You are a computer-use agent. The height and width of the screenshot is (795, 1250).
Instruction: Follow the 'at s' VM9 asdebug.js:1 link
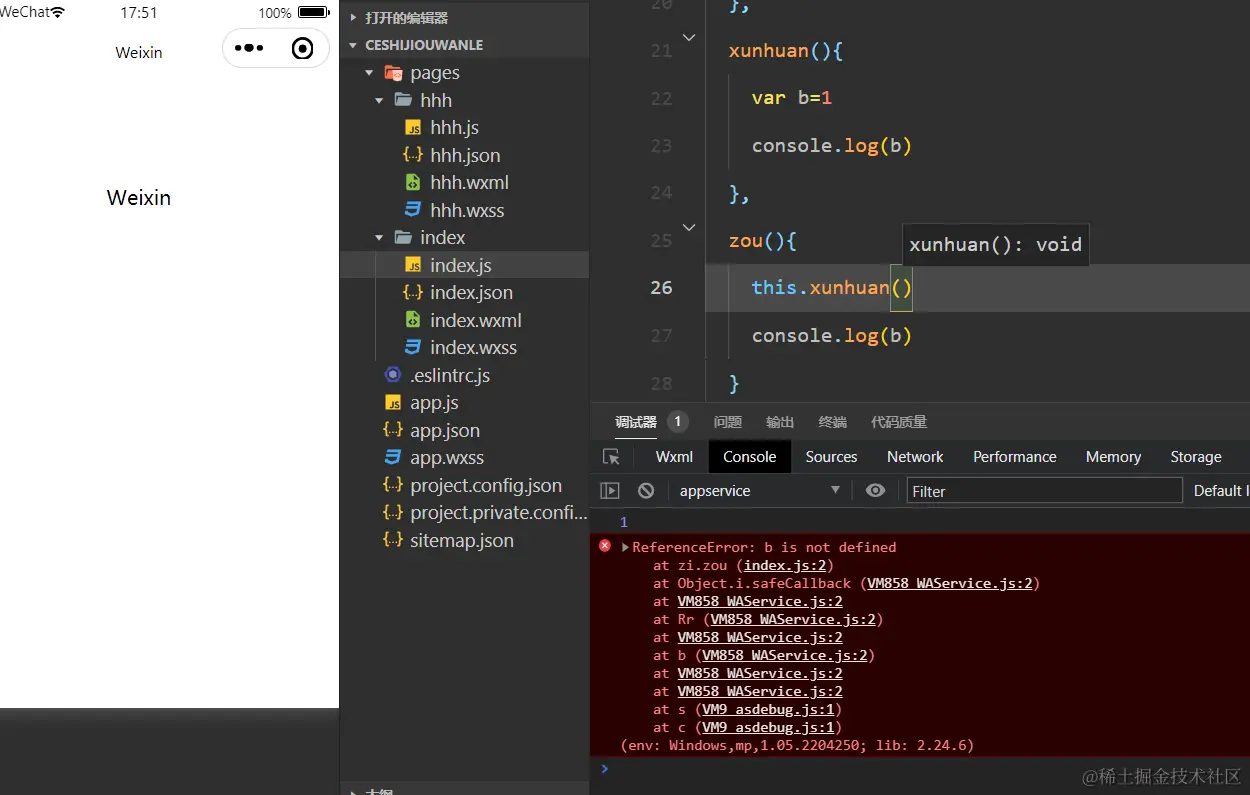(768, 709)
